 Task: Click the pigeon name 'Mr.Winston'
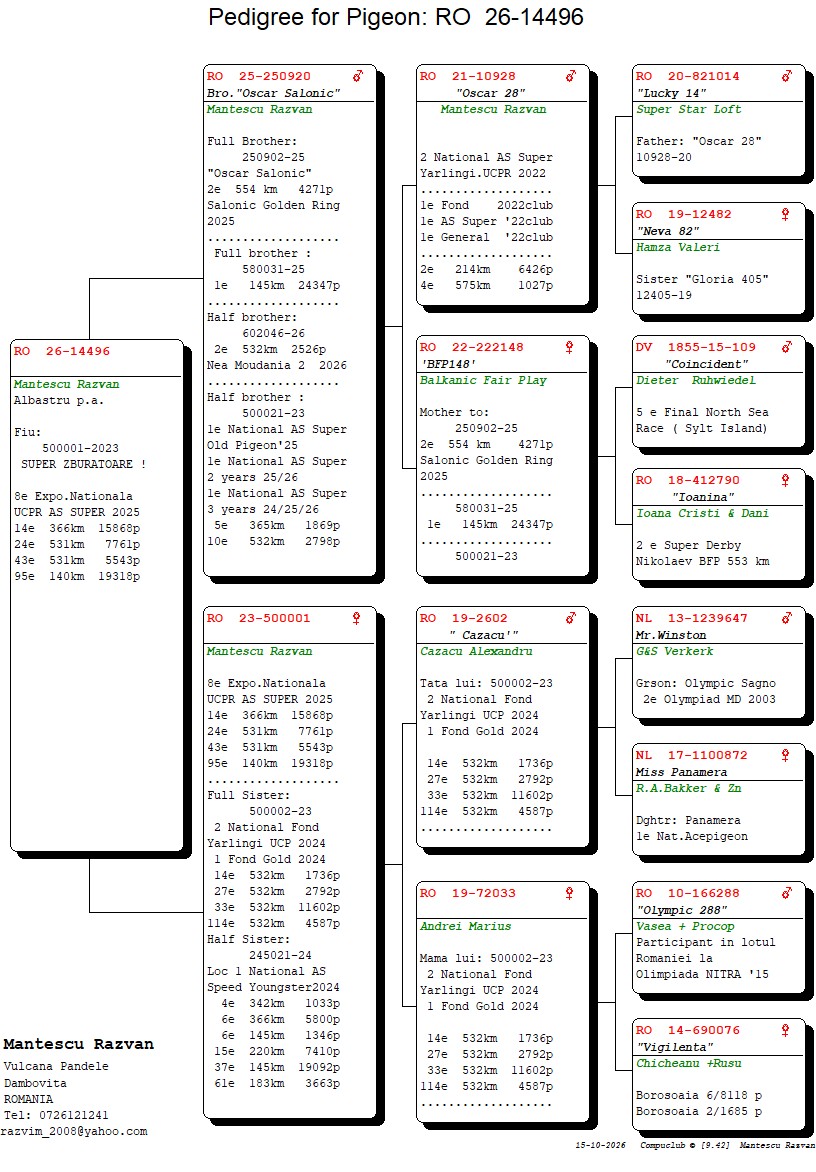pyautogui.click(x=671, y=635)
